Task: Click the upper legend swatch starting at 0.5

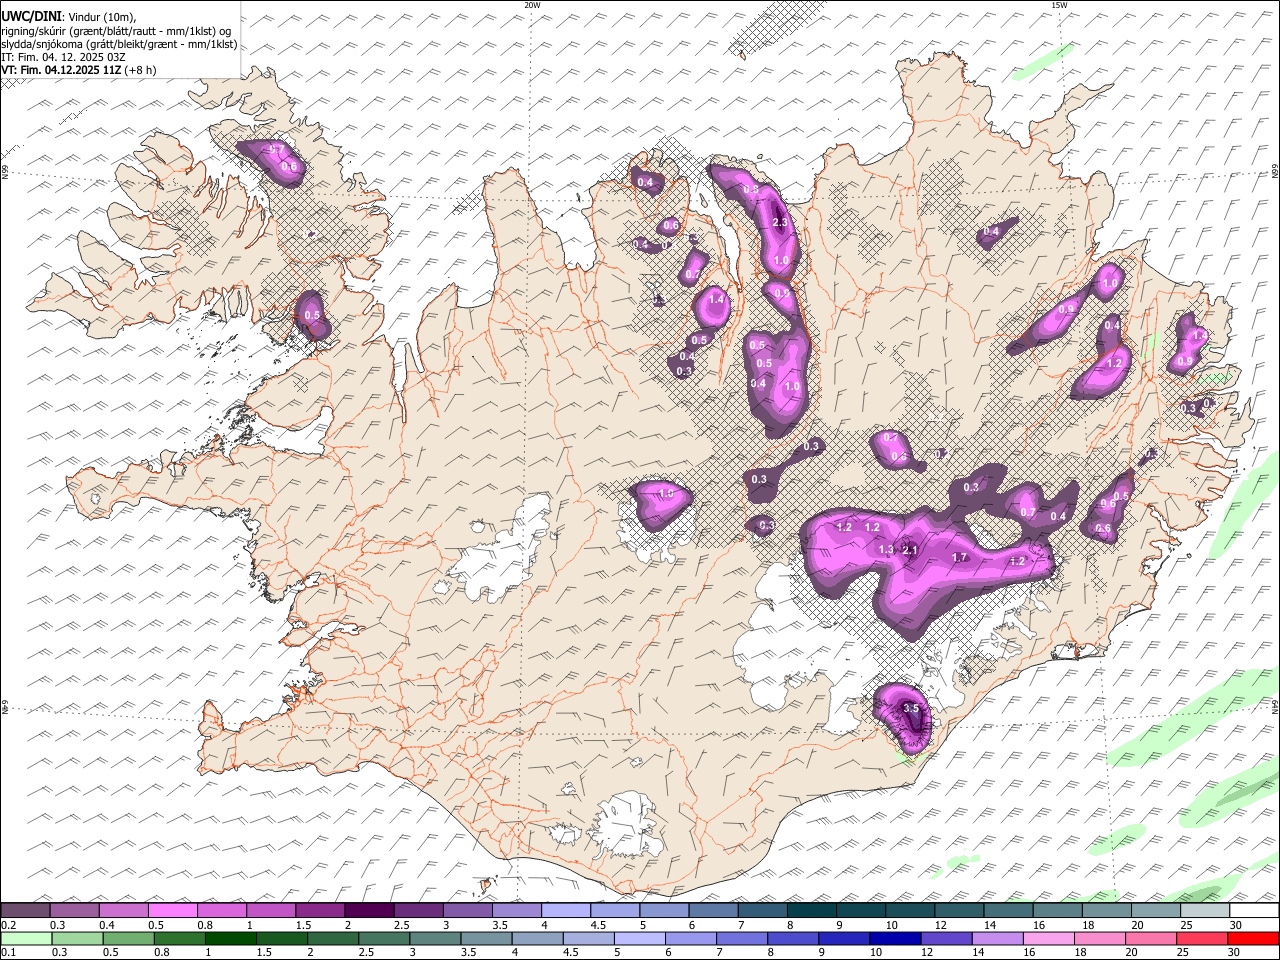Action: [x=172, y=911]
